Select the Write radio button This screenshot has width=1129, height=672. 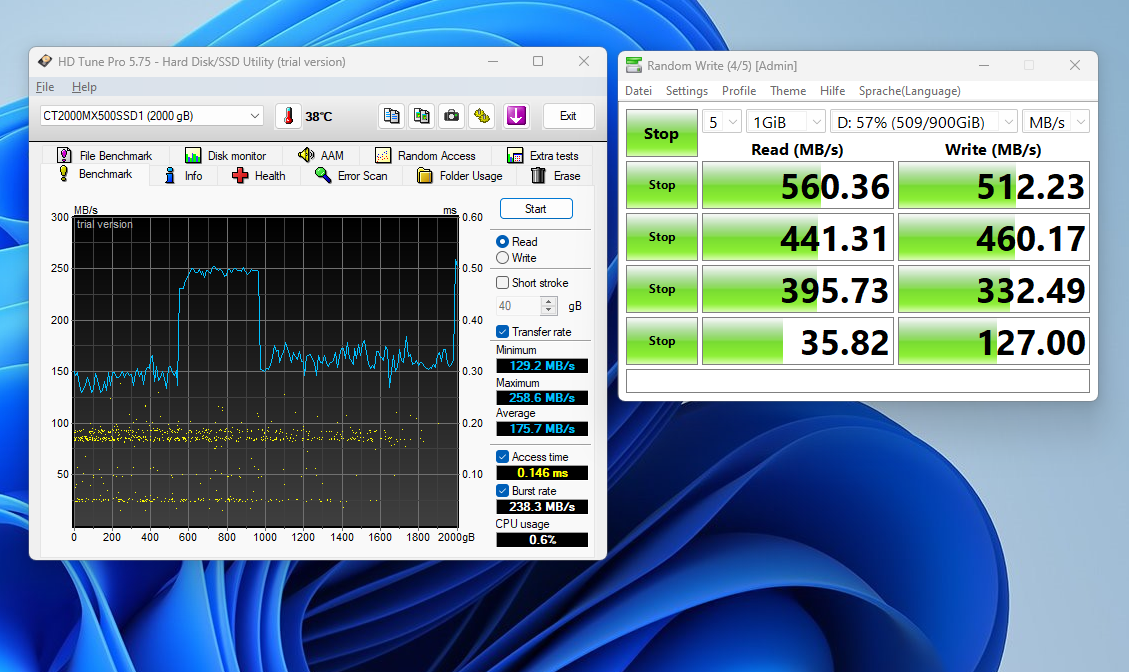(503, 258)
